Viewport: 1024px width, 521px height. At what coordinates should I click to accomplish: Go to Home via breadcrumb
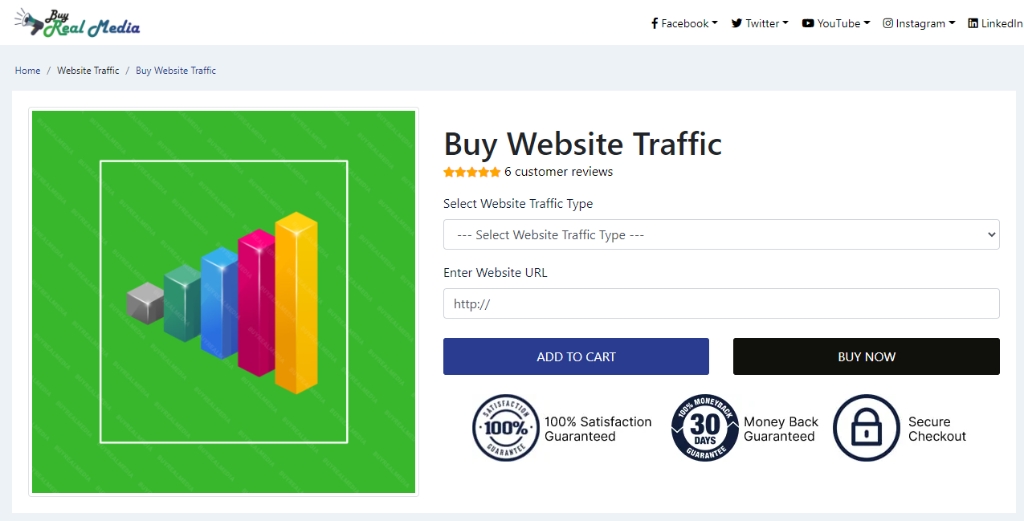pos(28,71)
